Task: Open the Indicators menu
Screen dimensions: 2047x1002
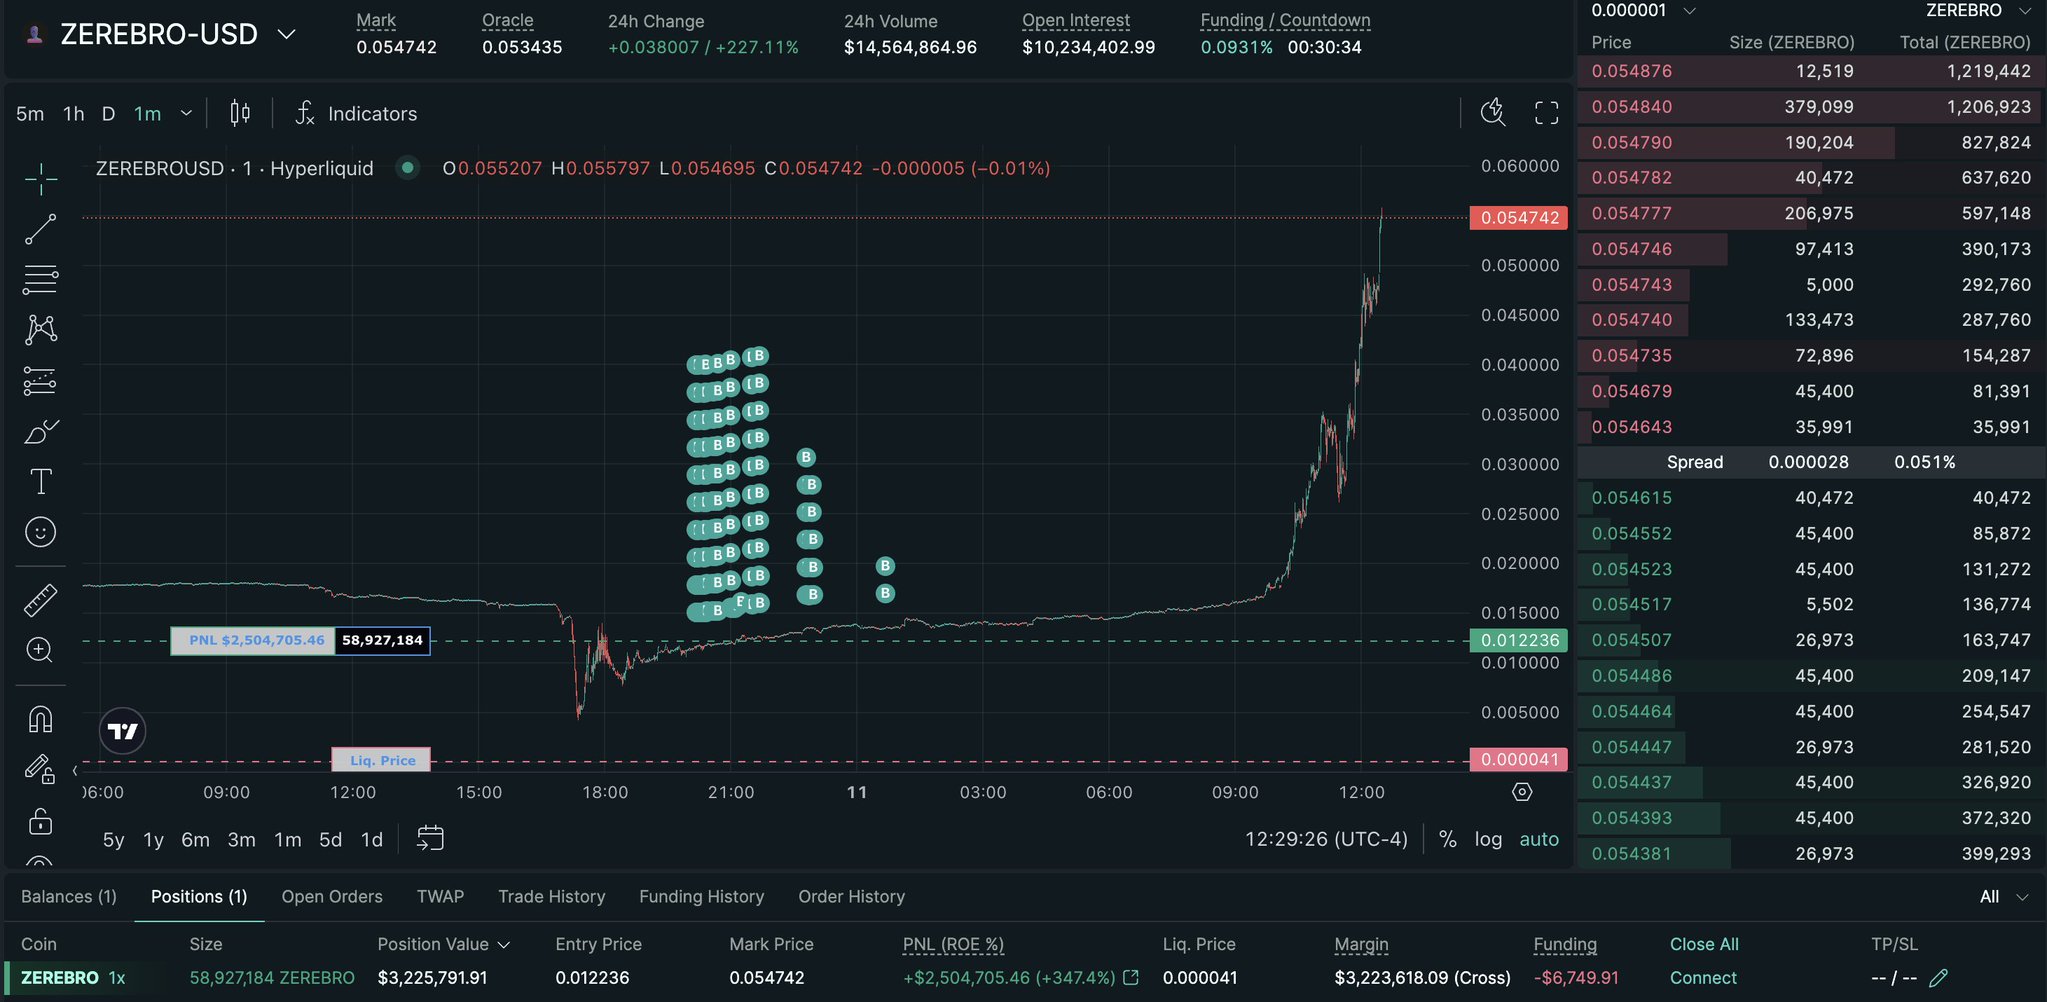Action: click(x=357, y=113)
